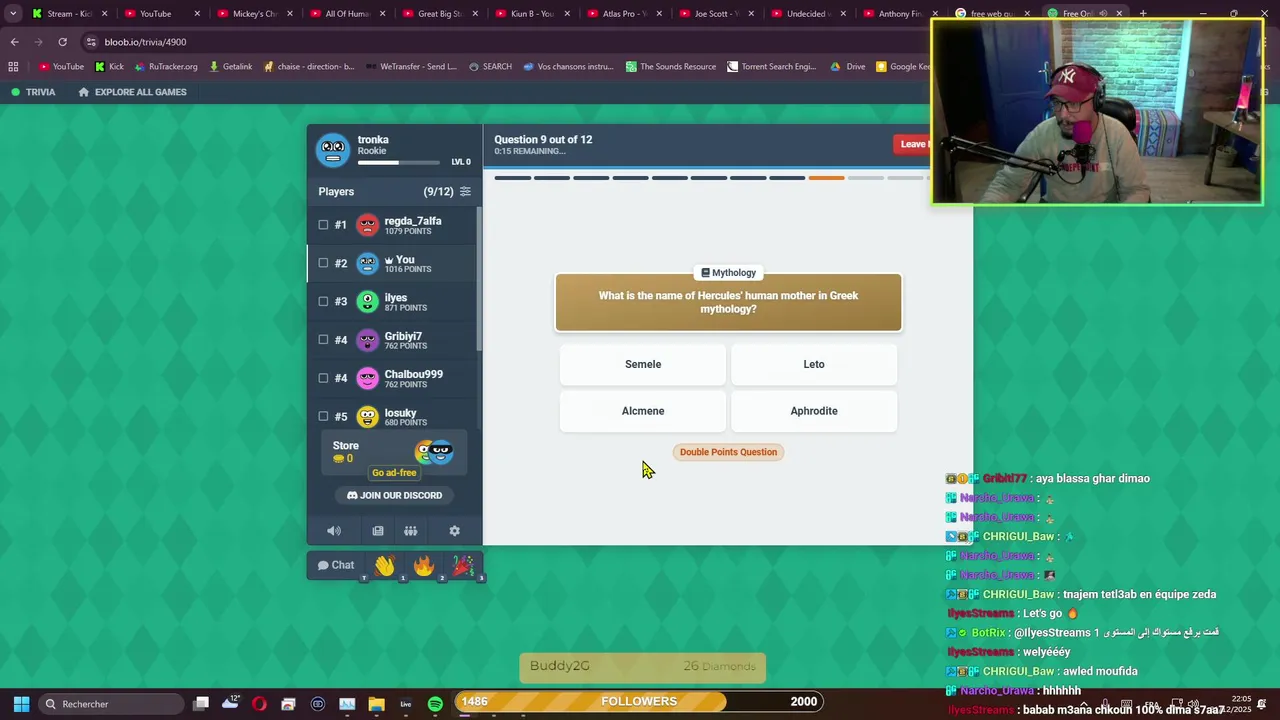This screenshot has width=1280, height=720.
Task: Check the box for ilyes
Action: click(323, 301)
